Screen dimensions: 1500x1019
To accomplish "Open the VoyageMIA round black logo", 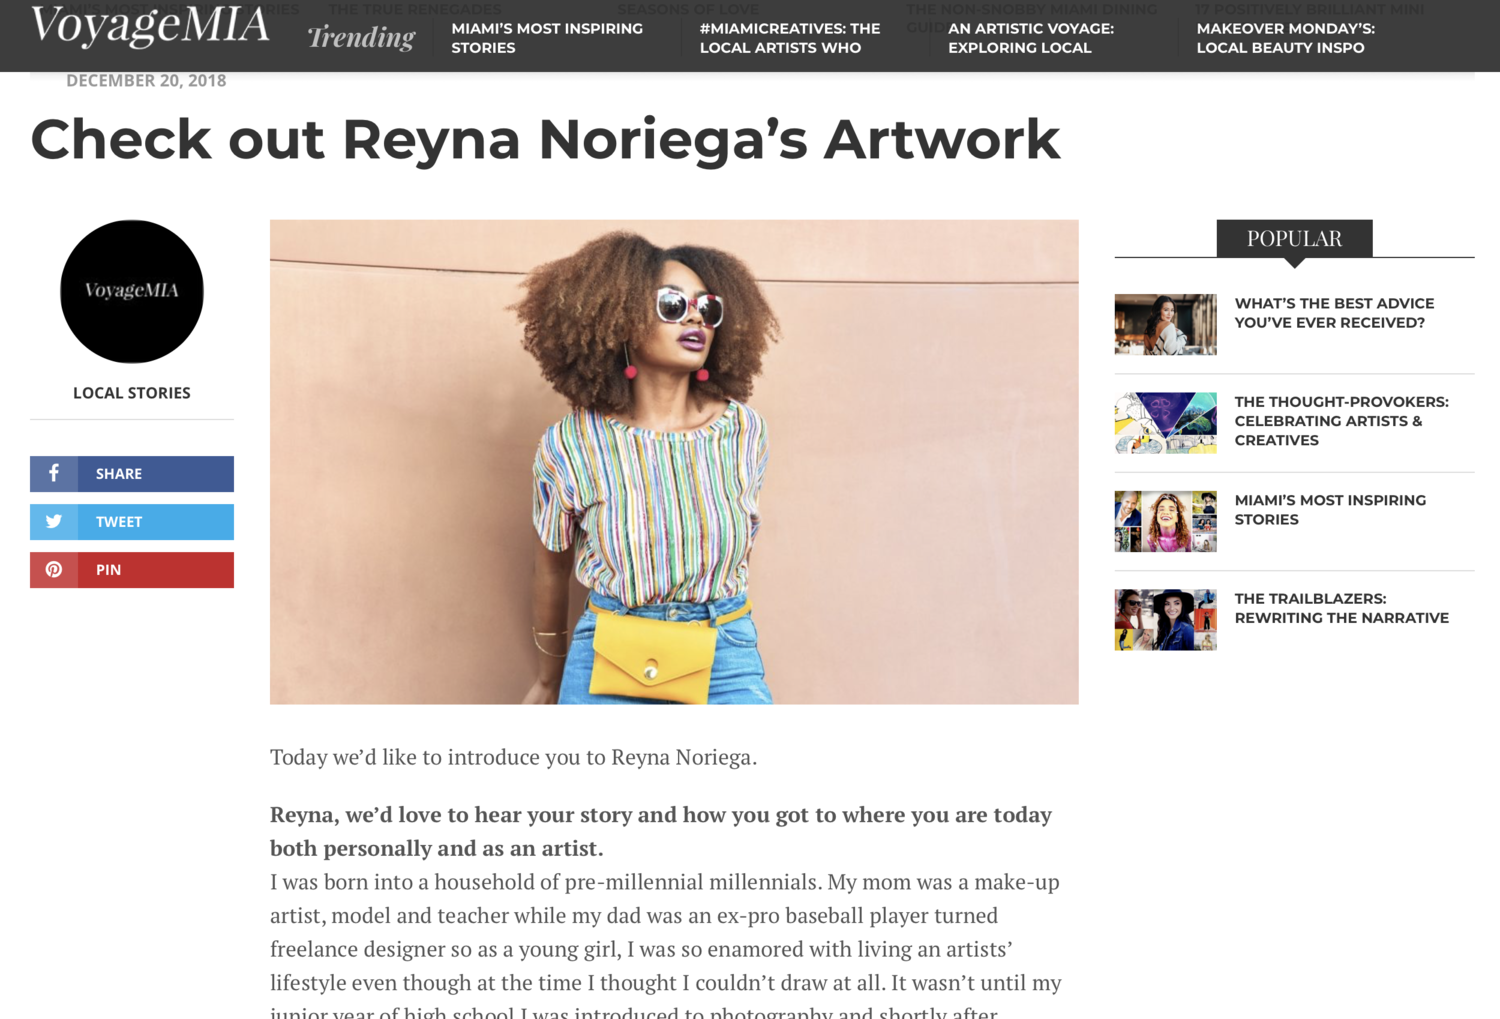I will pyautogui.click(x=132, y=291).
